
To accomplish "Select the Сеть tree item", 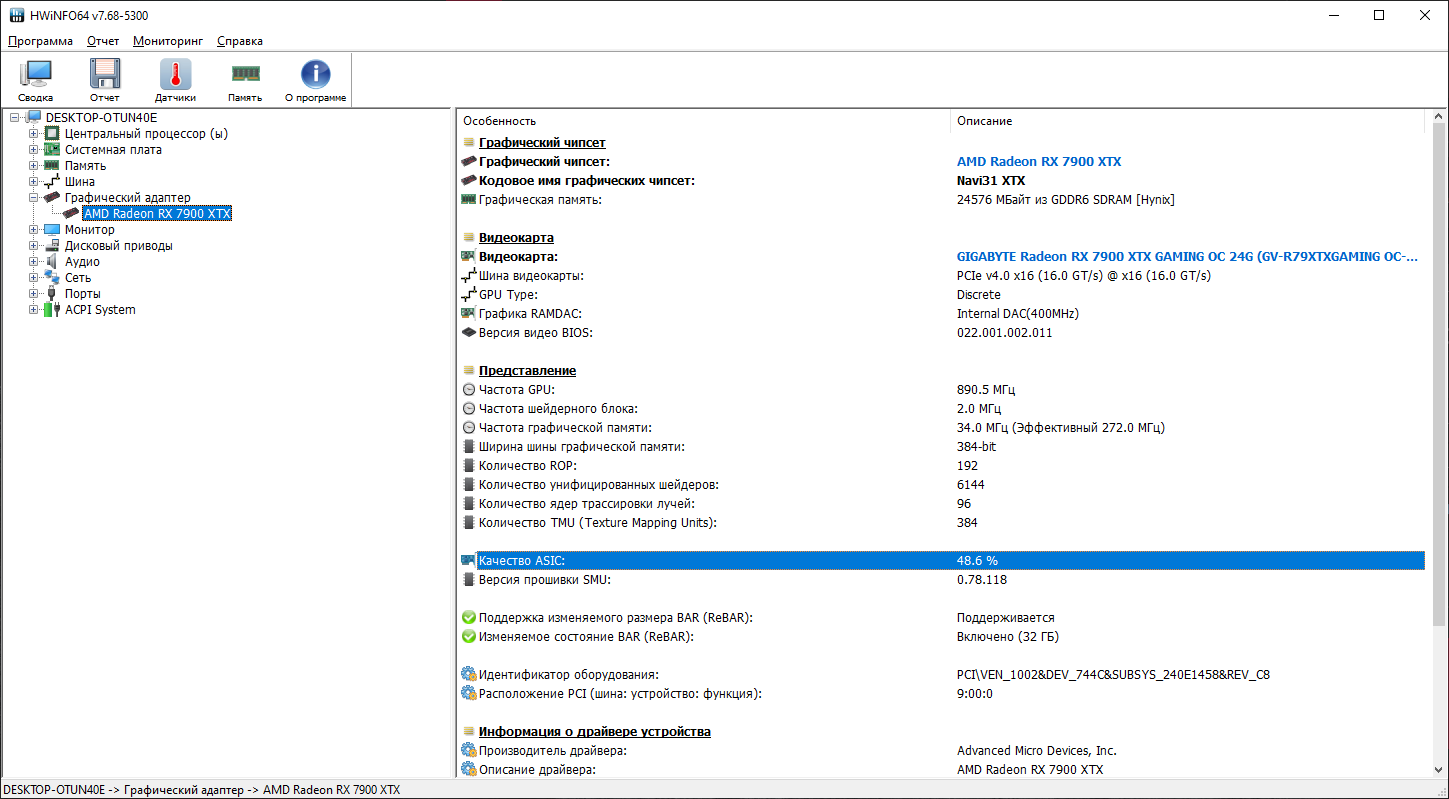I will pos(78,278).
